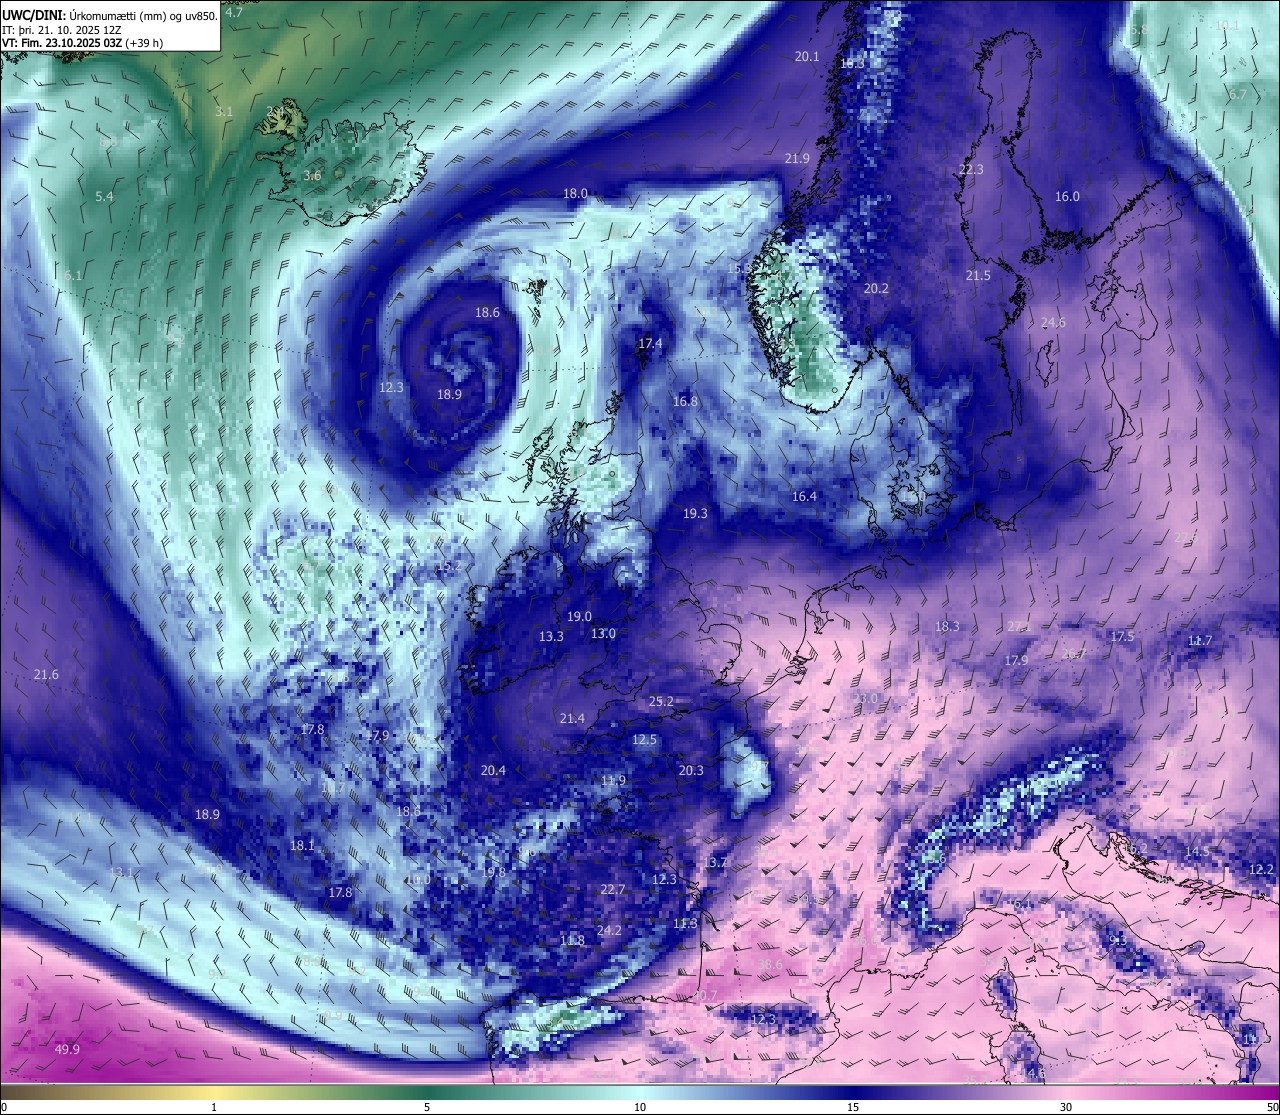Click the 5.4 value on the map
The image size is (1280, 1115).
[104, 197]
